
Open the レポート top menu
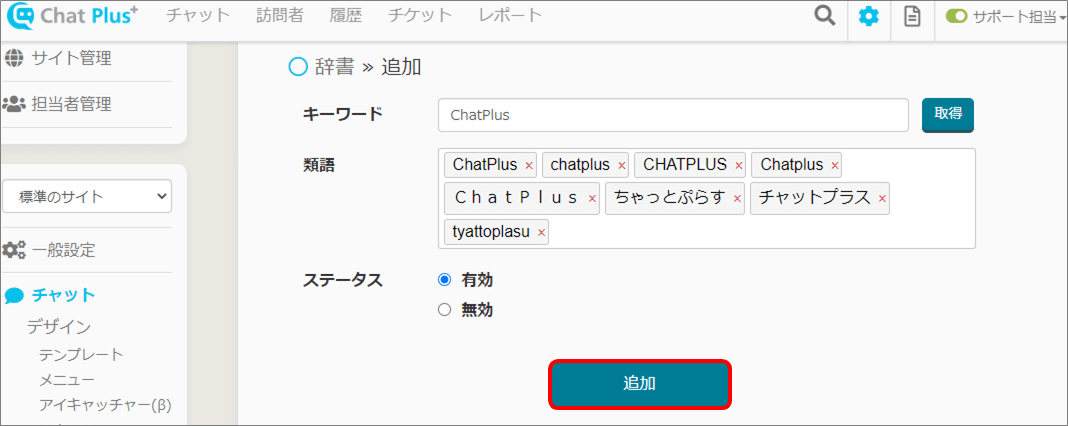(510, 15)
